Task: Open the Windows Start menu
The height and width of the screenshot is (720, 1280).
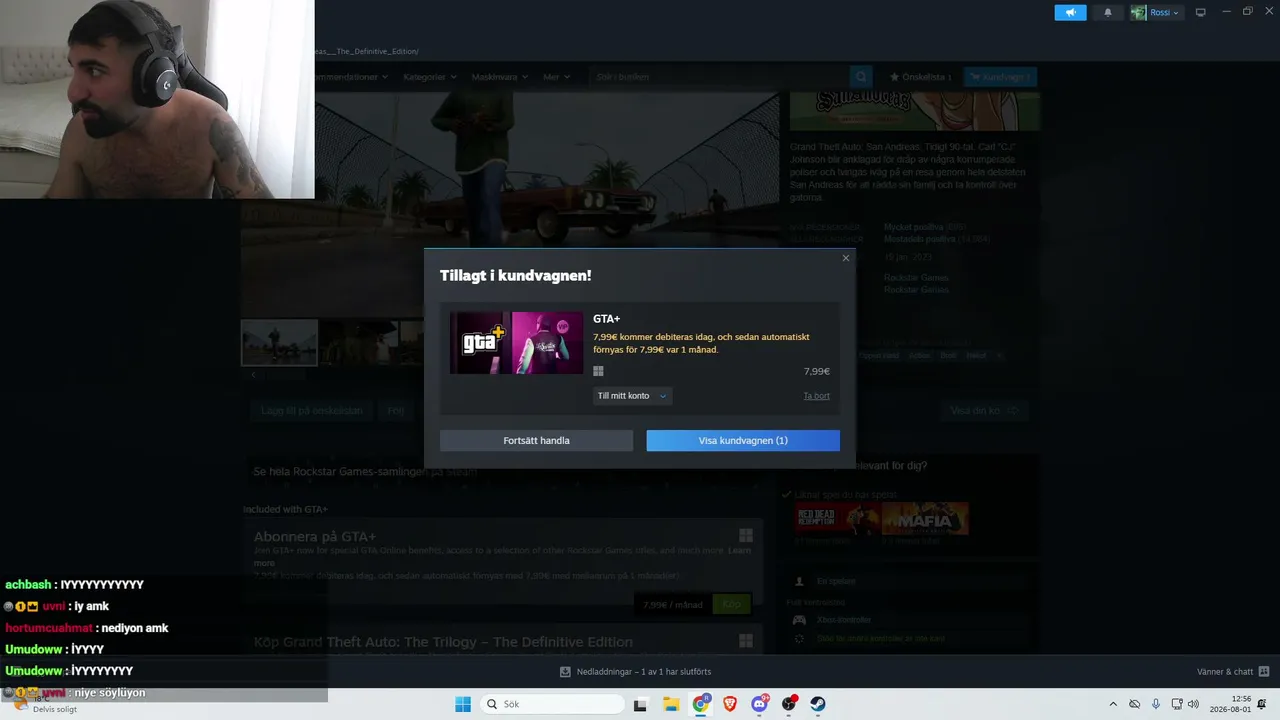Action: click(x=463, y=704)
